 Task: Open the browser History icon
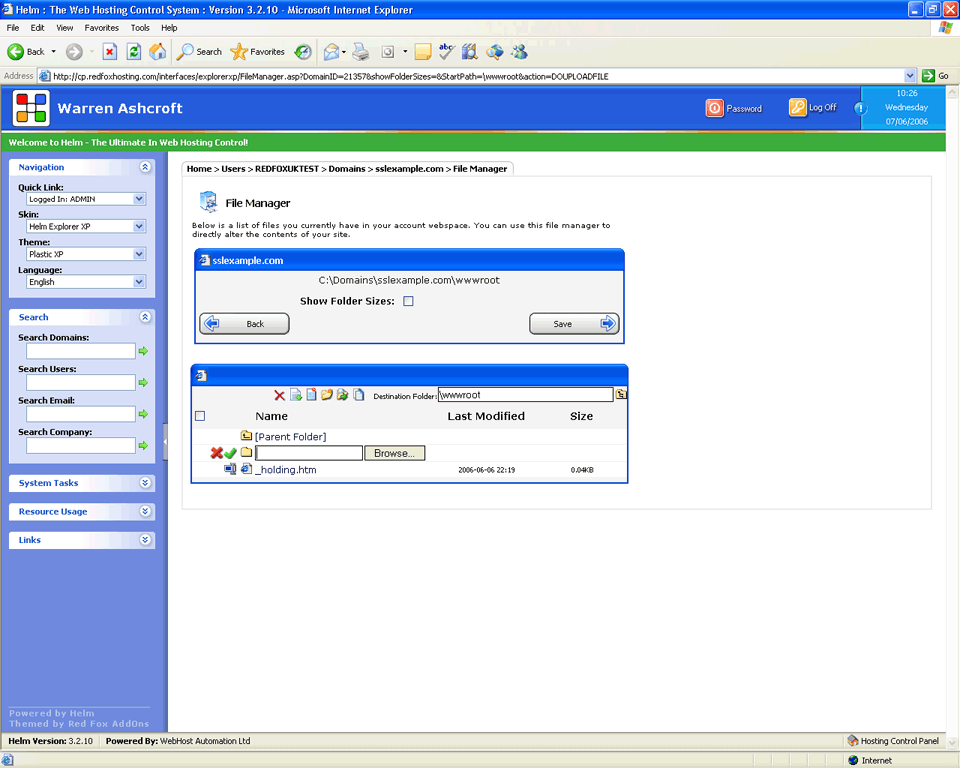(x=303, y=52)
